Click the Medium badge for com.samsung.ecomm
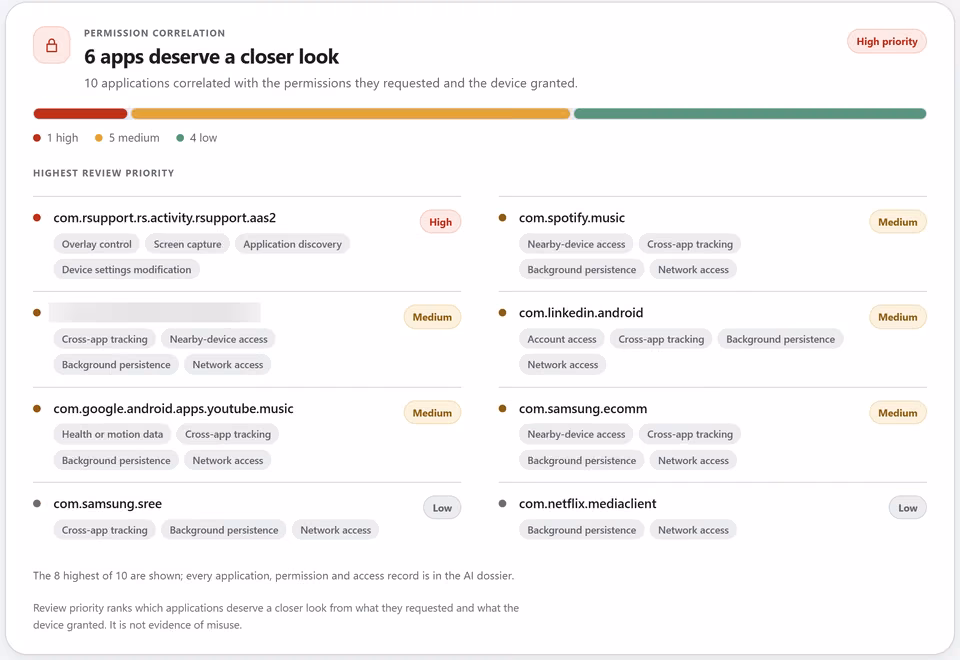The height and width of the screenshot is (660, 960). coord(898,413)
